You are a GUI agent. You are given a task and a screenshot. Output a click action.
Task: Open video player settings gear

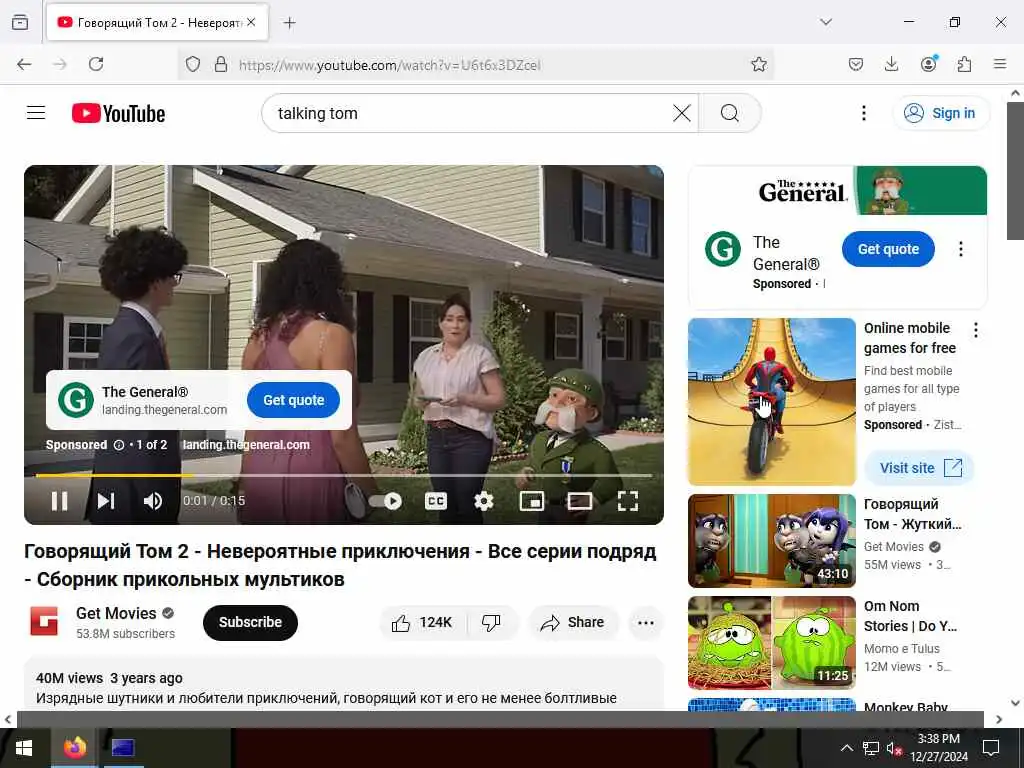483,501
